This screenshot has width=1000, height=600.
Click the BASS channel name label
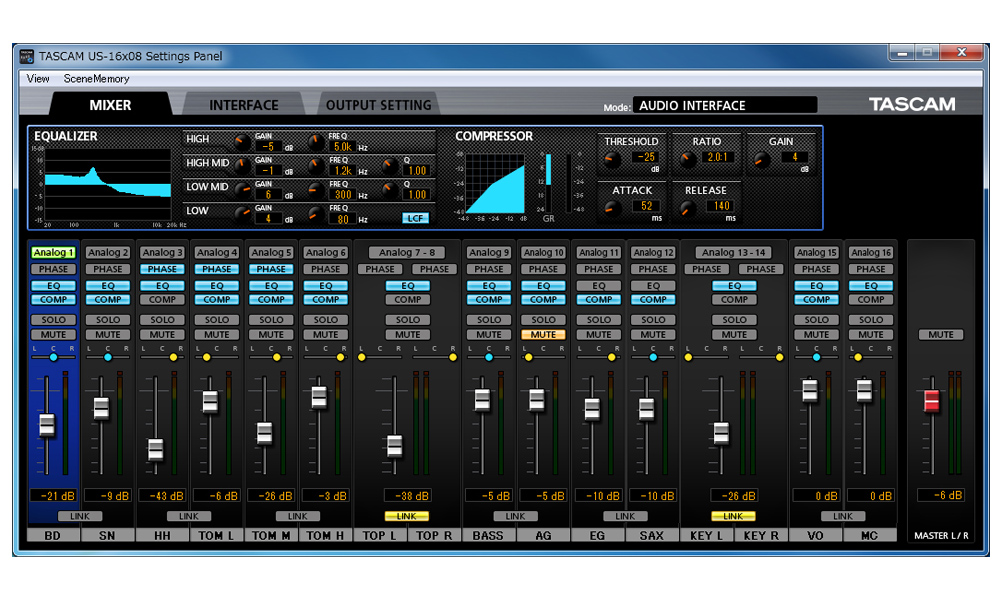coord(489,536)
